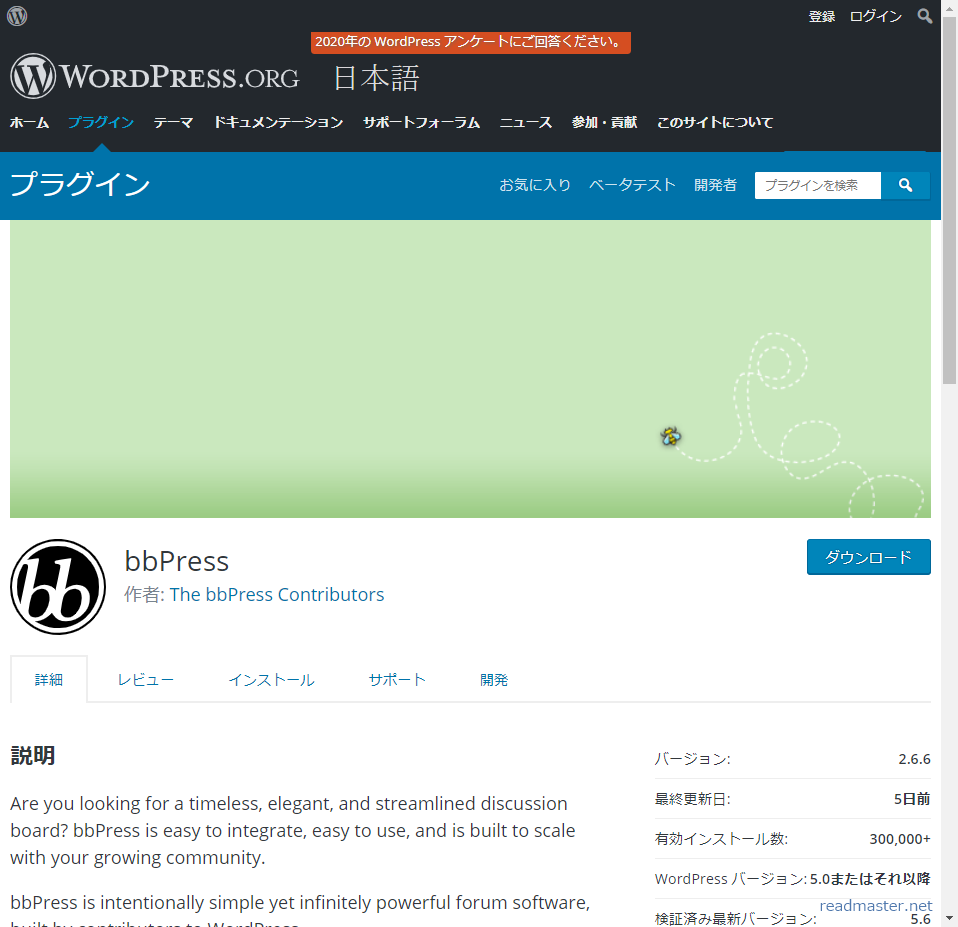Click the ログイン link
This screenshot has width=958, height=927.
click(875, 16)
